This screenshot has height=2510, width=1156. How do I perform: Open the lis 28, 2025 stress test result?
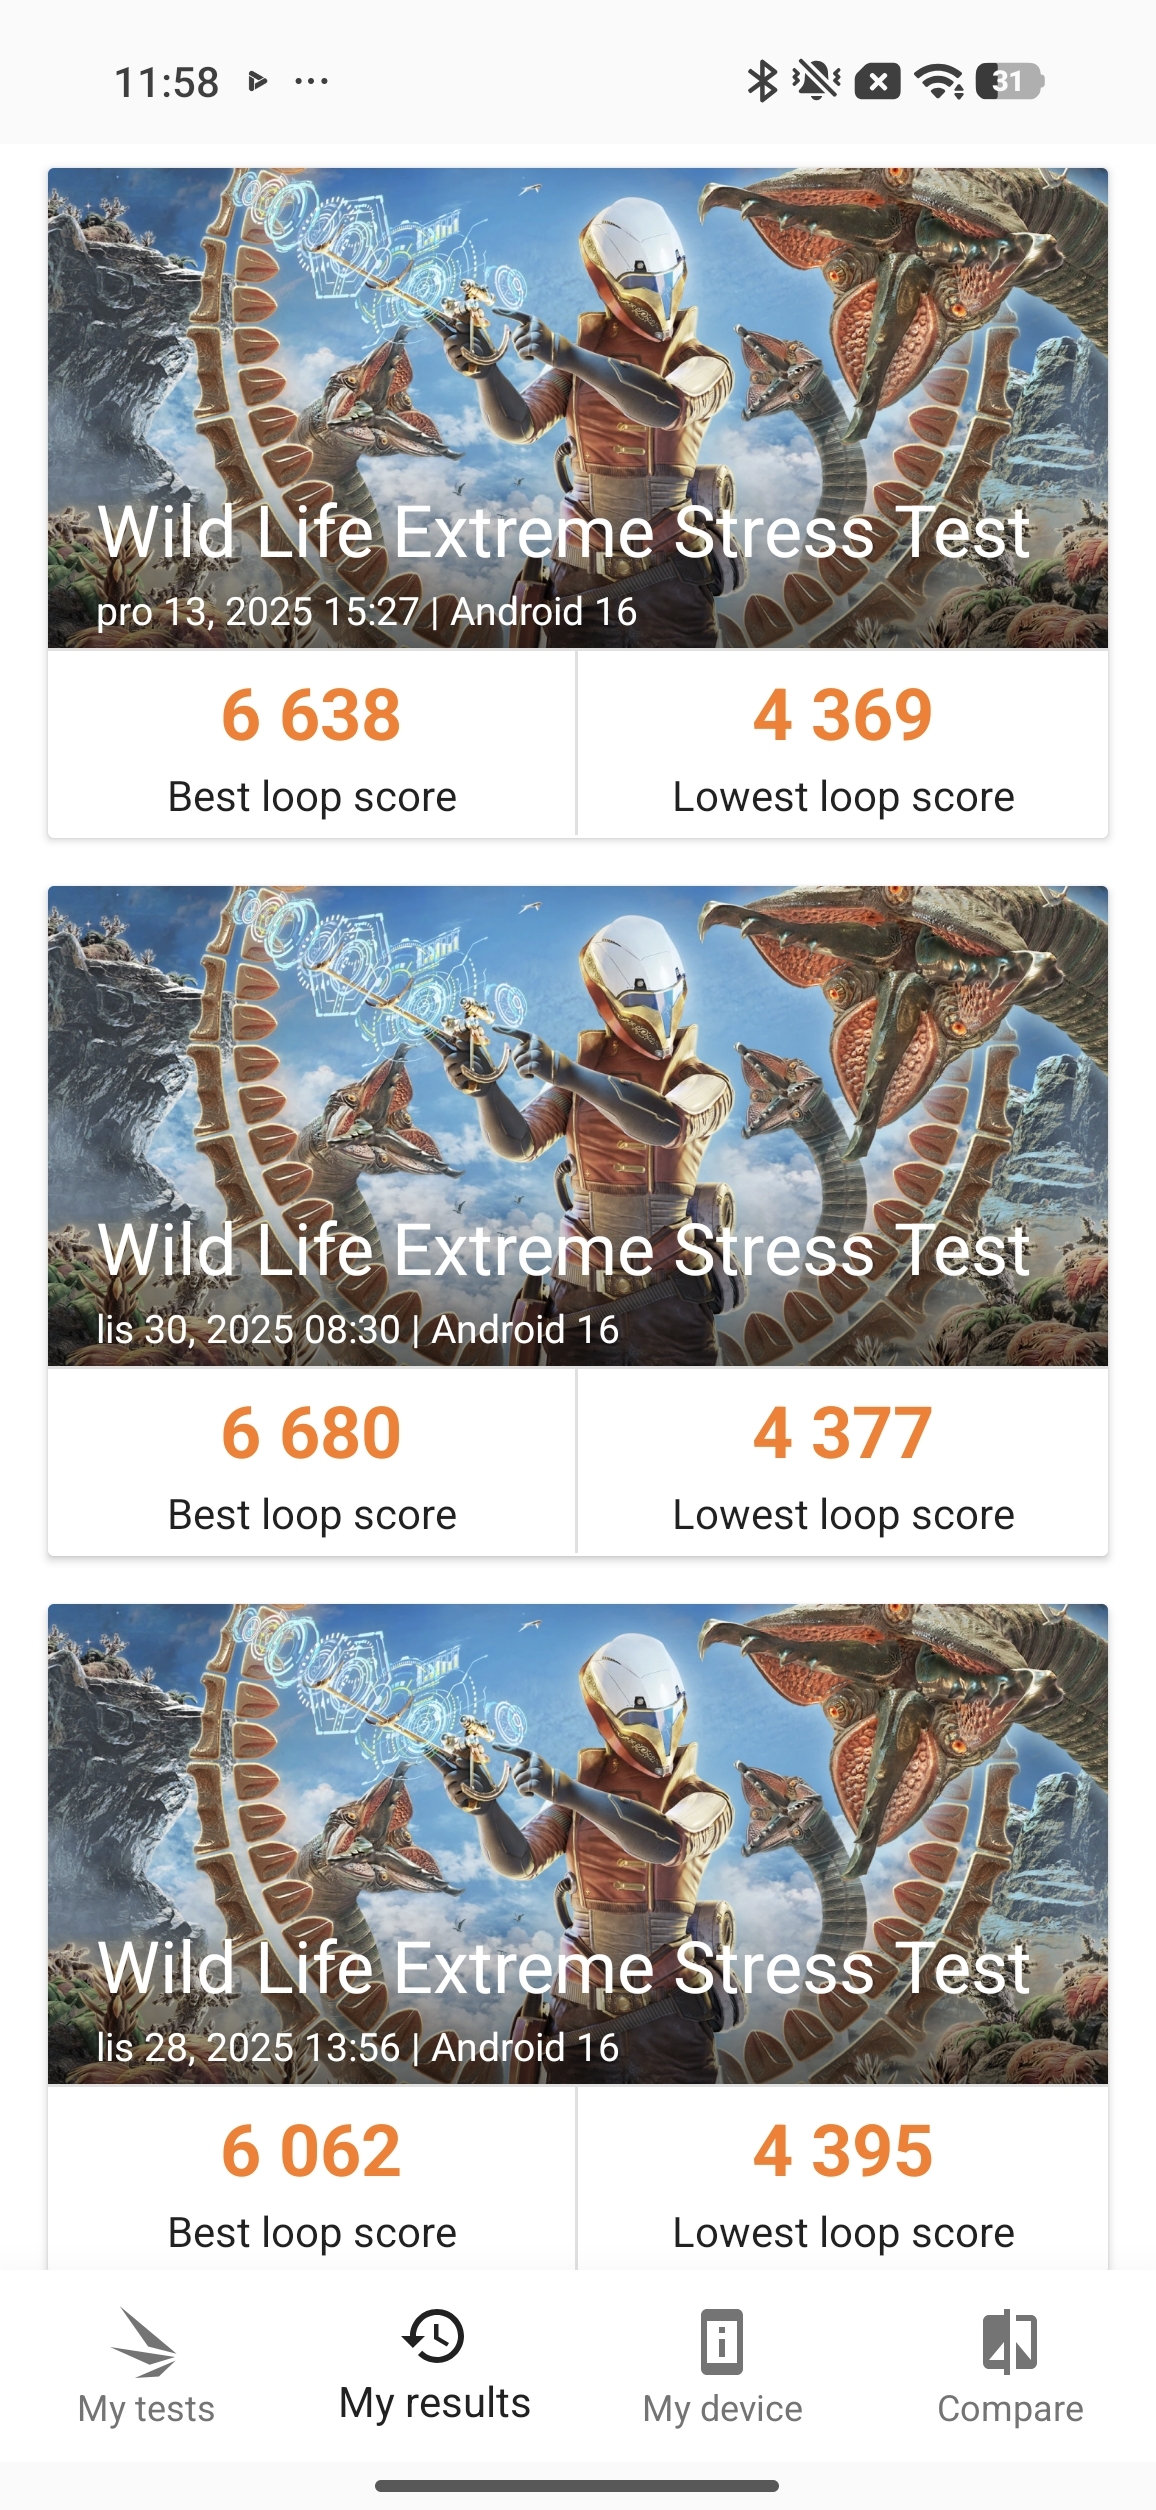(578, 1844)
